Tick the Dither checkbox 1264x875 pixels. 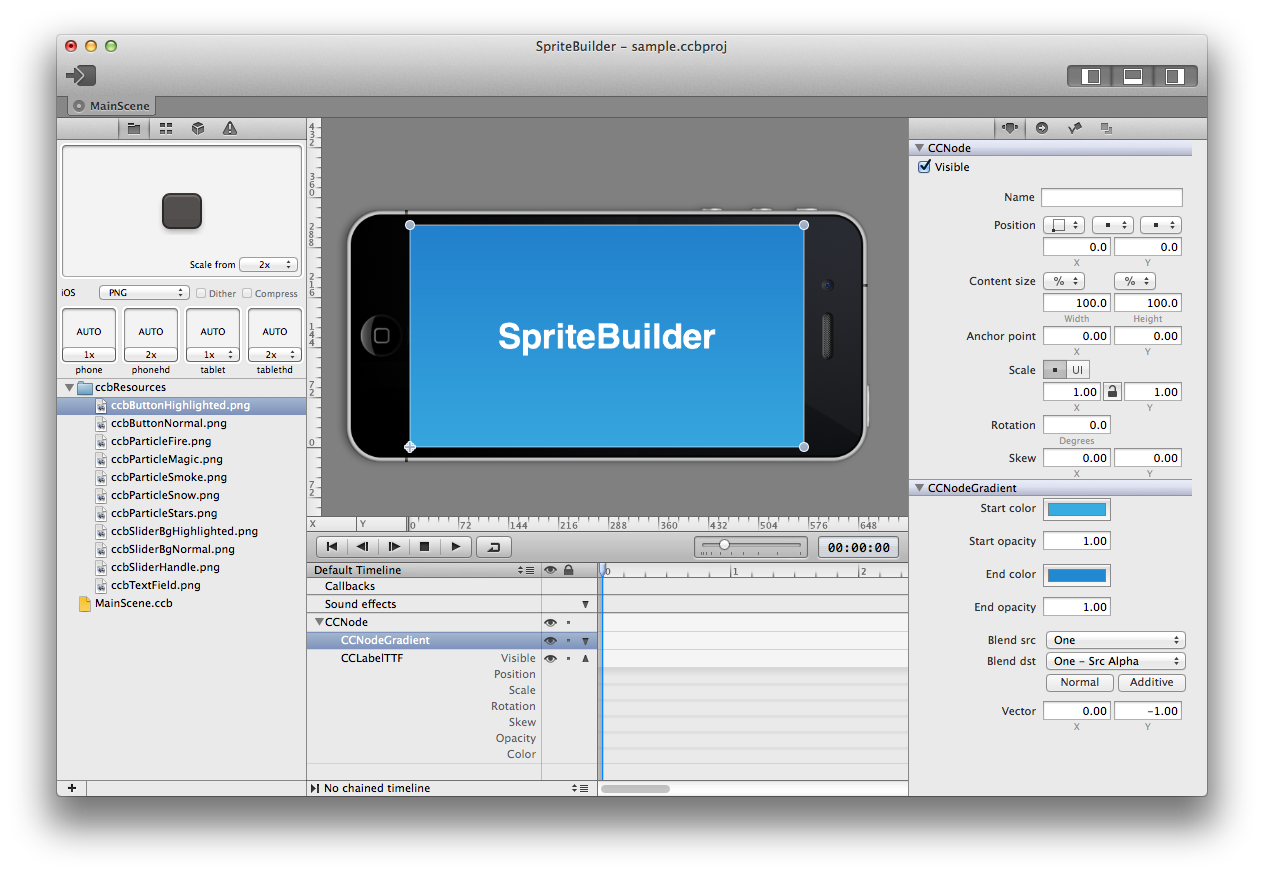point(201,293)
